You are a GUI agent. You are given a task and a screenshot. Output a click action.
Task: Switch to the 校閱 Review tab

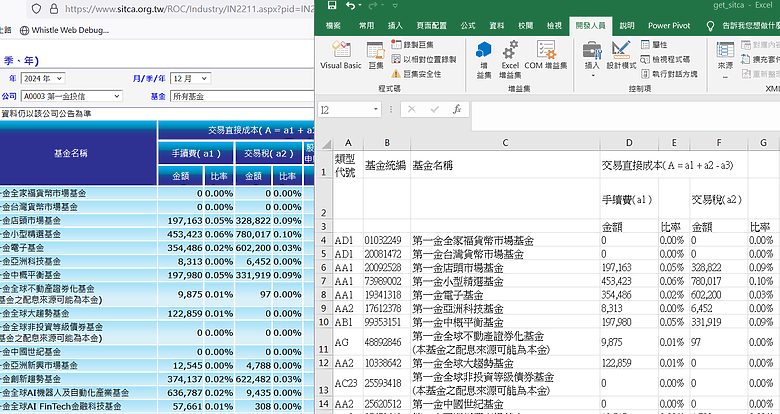coord(525,25)
